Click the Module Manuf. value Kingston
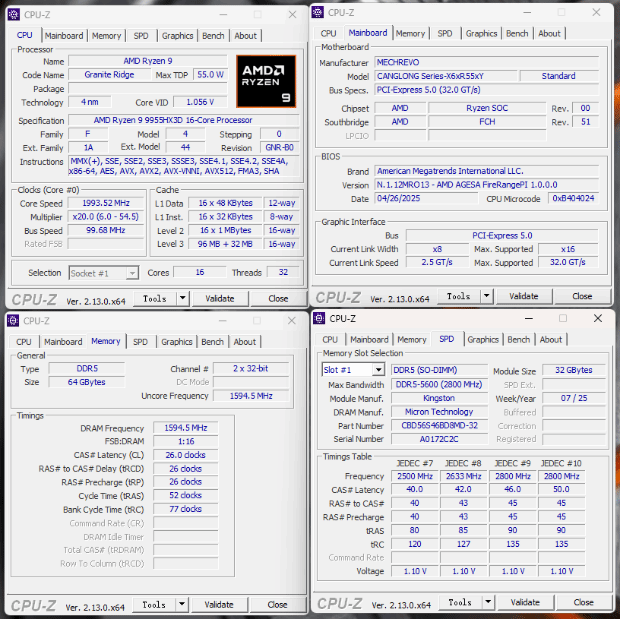Viewport: 620px width, 619px height. tap(439, 398)
